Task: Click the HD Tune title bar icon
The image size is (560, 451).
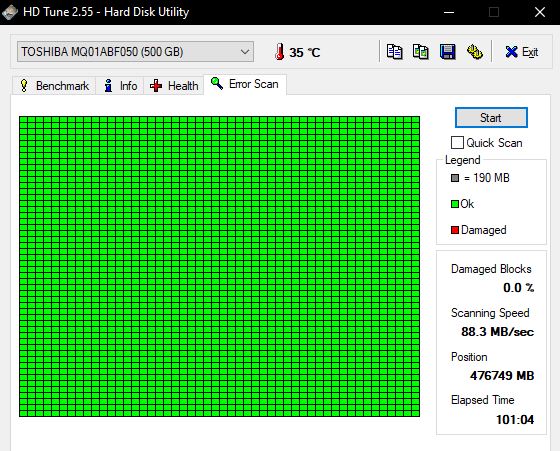Action: tap(9, 12)
